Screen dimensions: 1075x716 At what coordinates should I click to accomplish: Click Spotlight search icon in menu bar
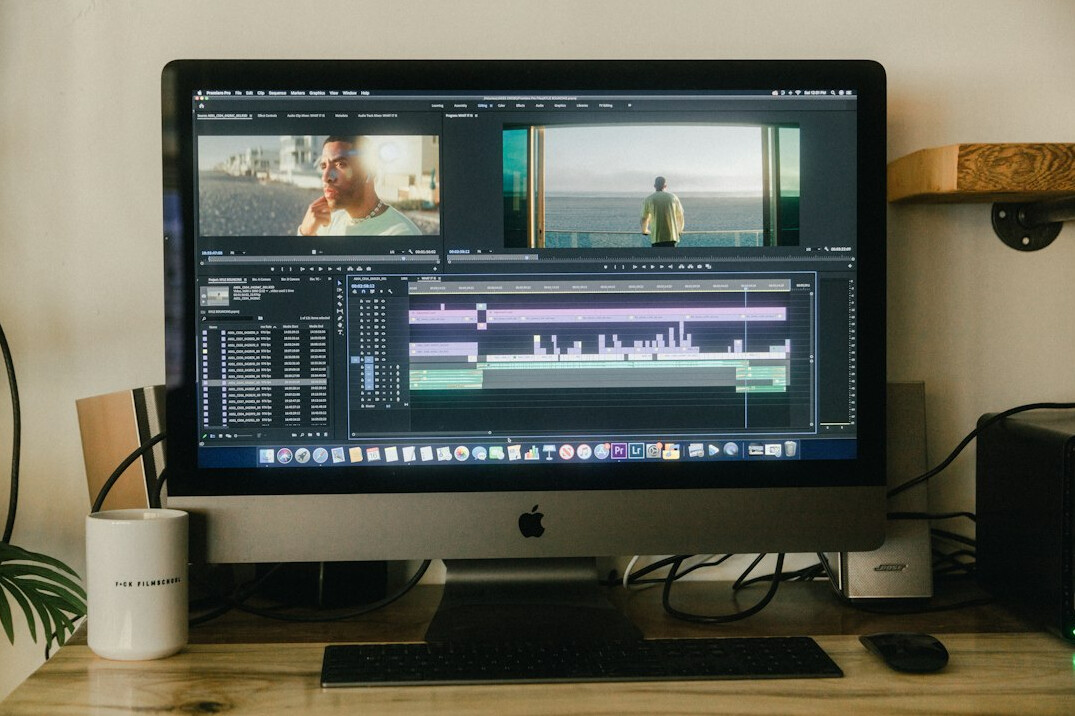[x=833, y=92]
